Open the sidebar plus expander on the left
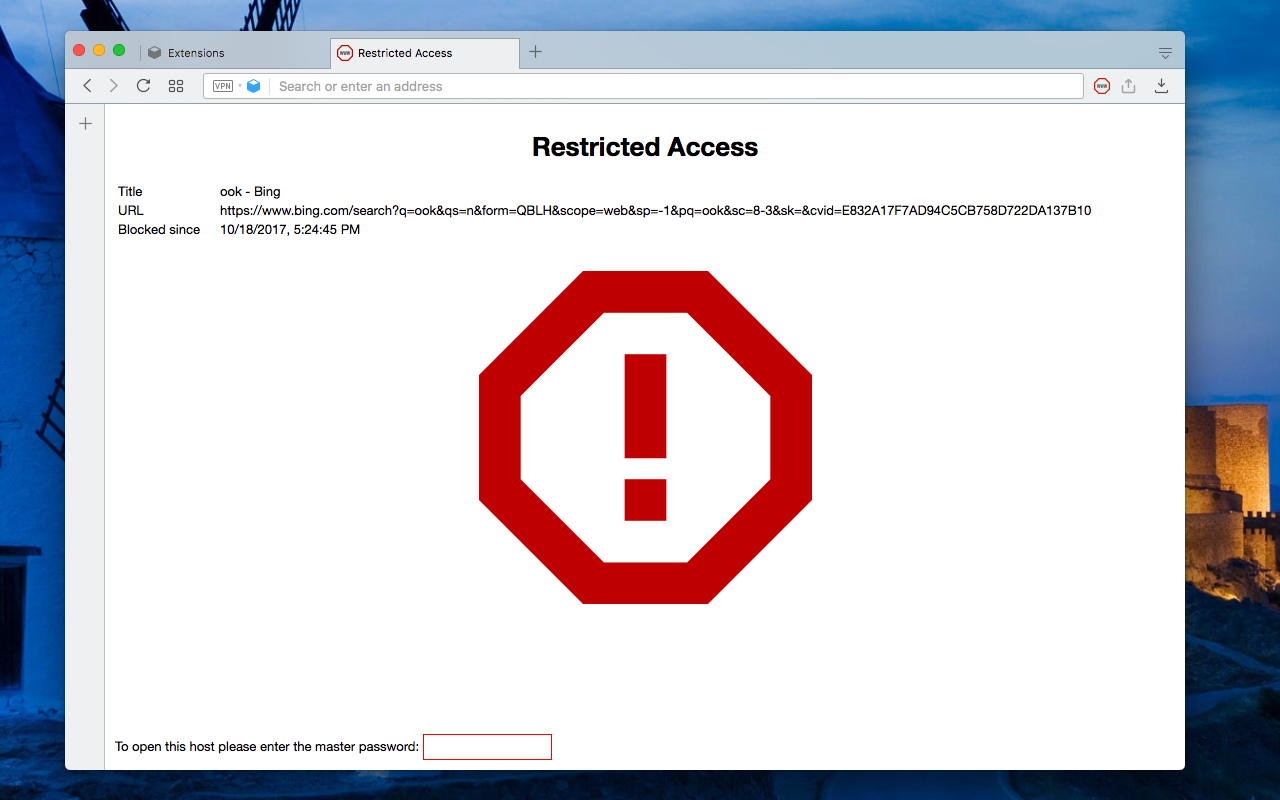Viewport: 1280px width, 800px height. [85, 123]
